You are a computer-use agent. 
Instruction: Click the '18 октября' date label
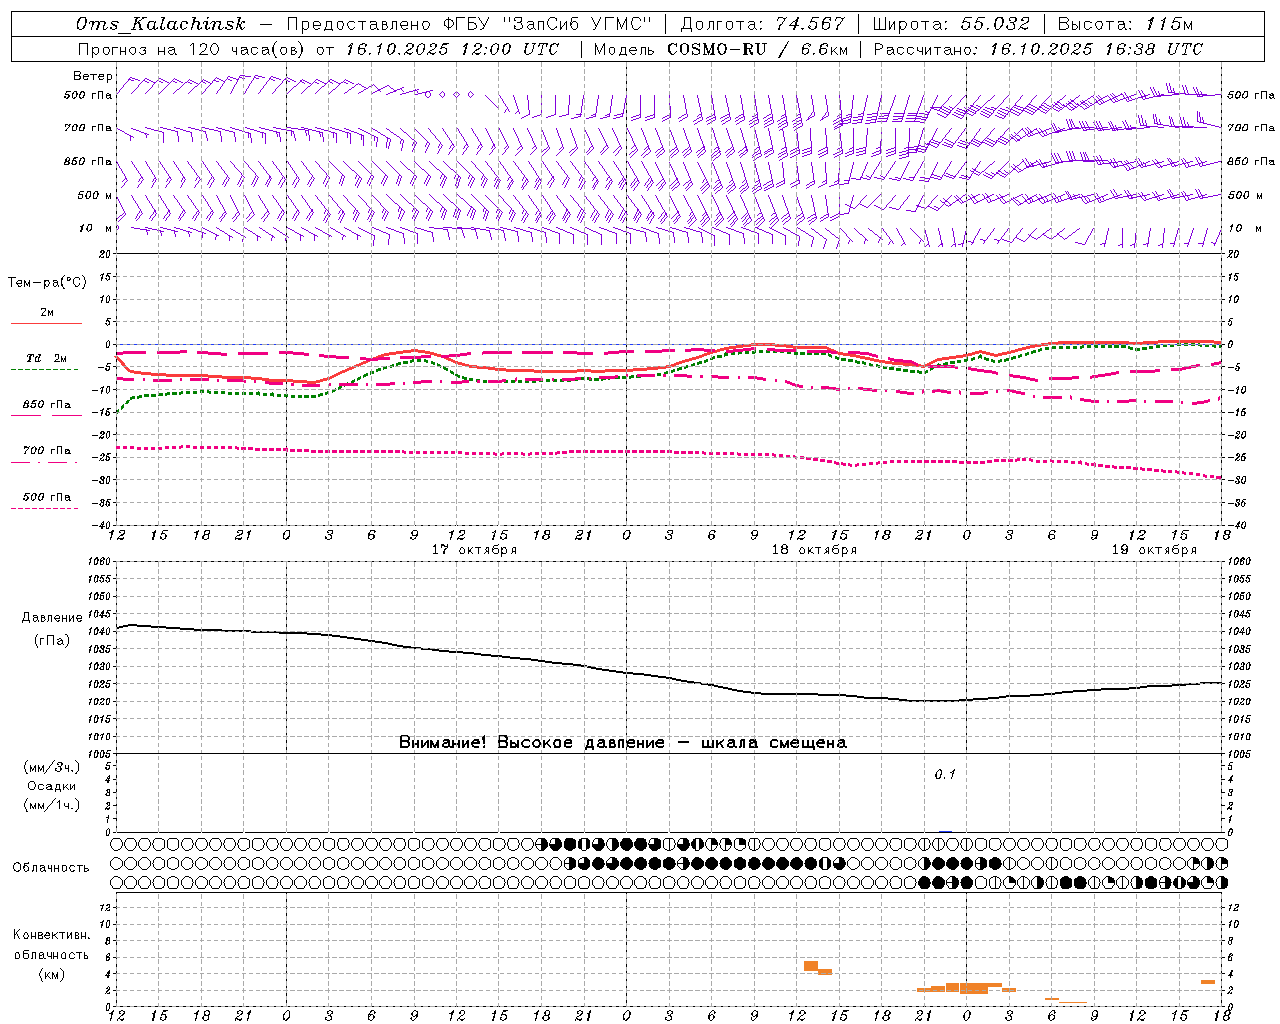pos(814,550)
